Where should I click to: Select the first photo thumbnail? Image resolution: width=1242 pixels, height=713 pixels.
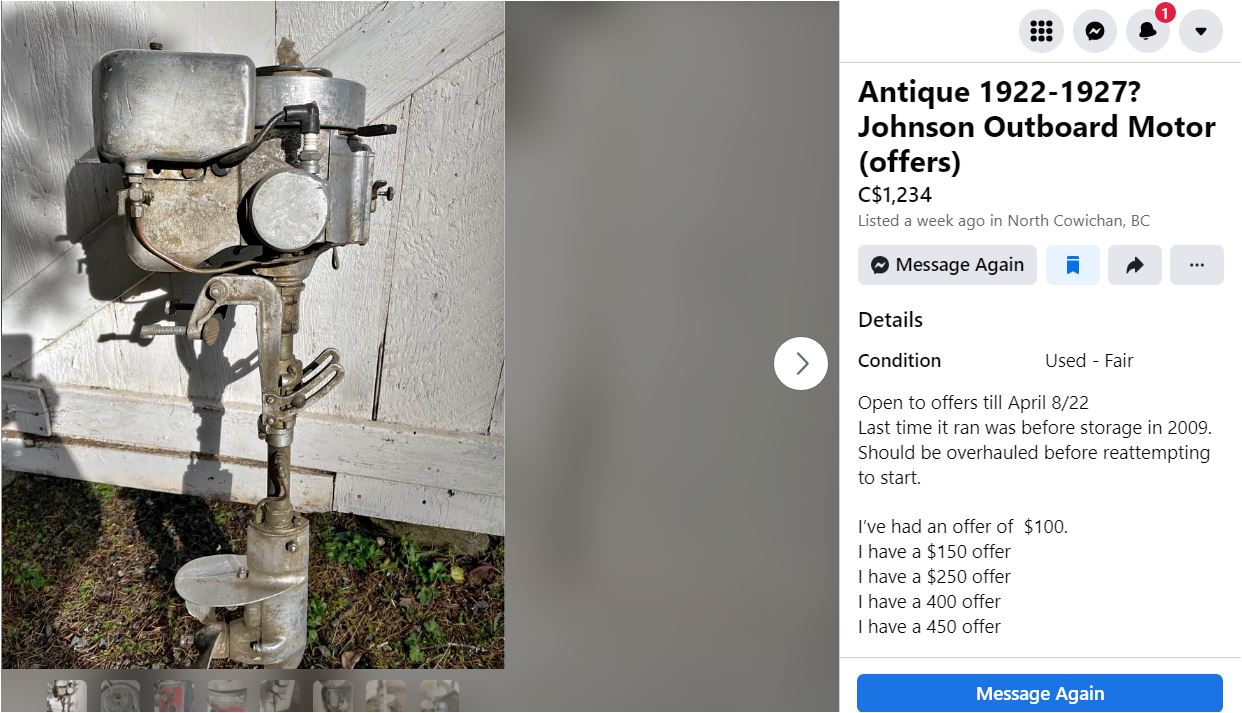pos(67,696)
